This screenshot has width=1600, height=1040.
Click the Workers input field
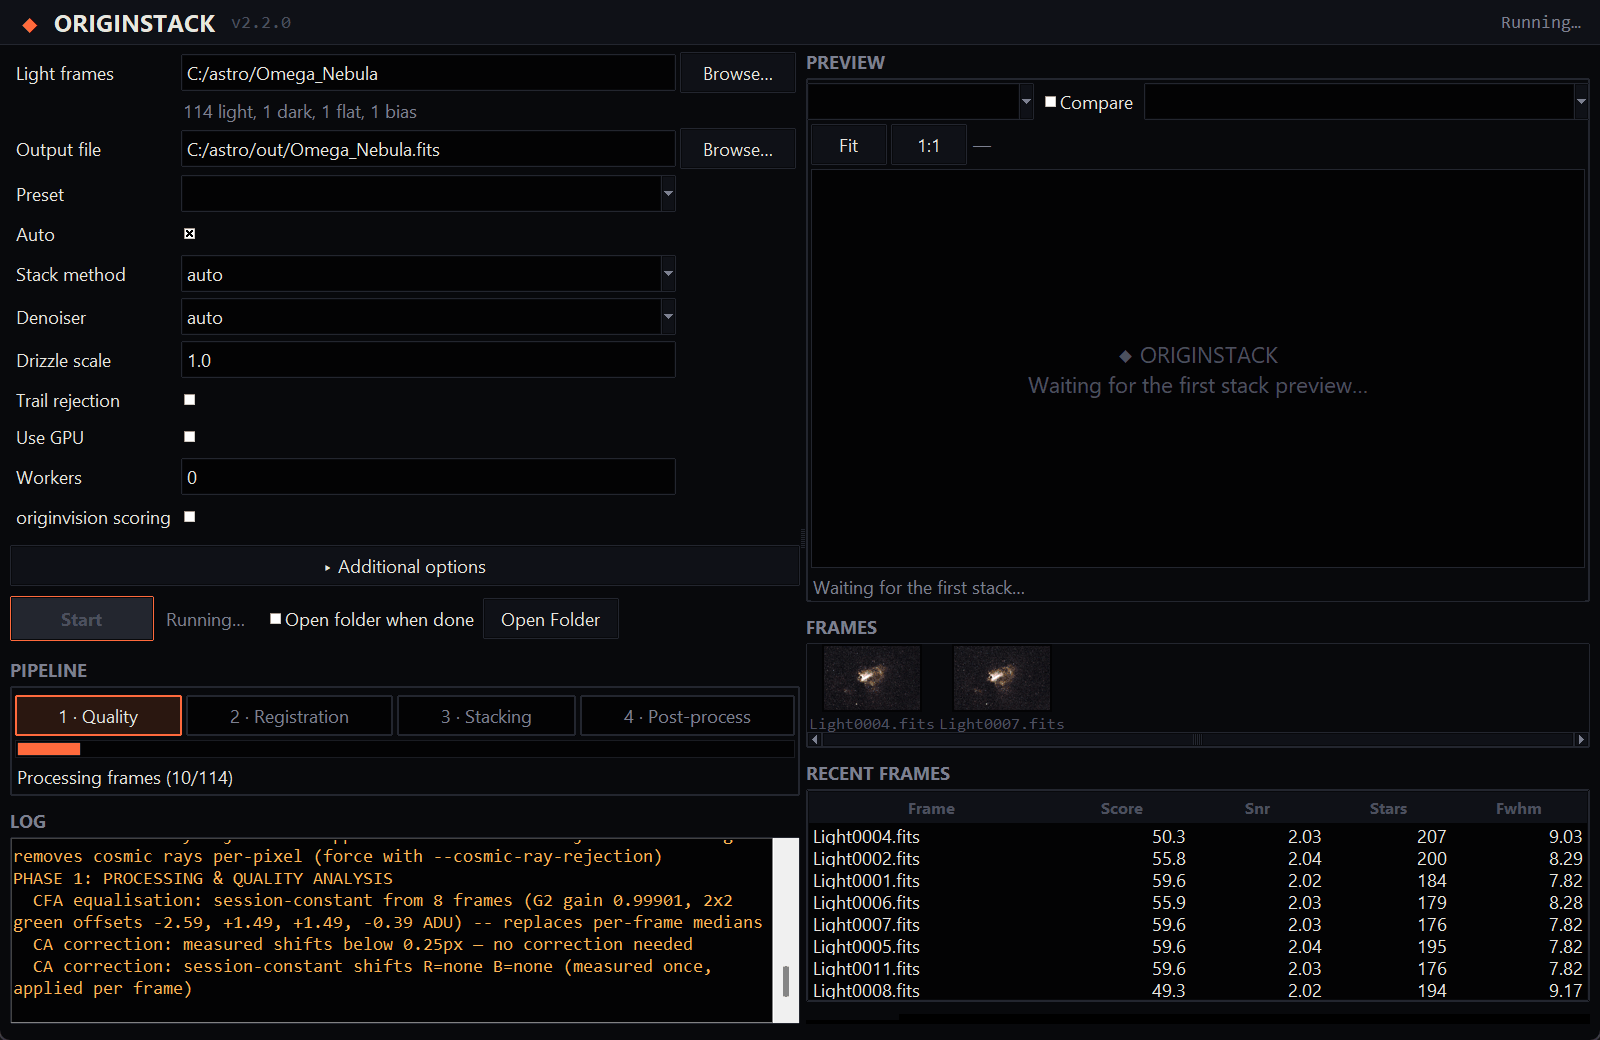point(428,477)
